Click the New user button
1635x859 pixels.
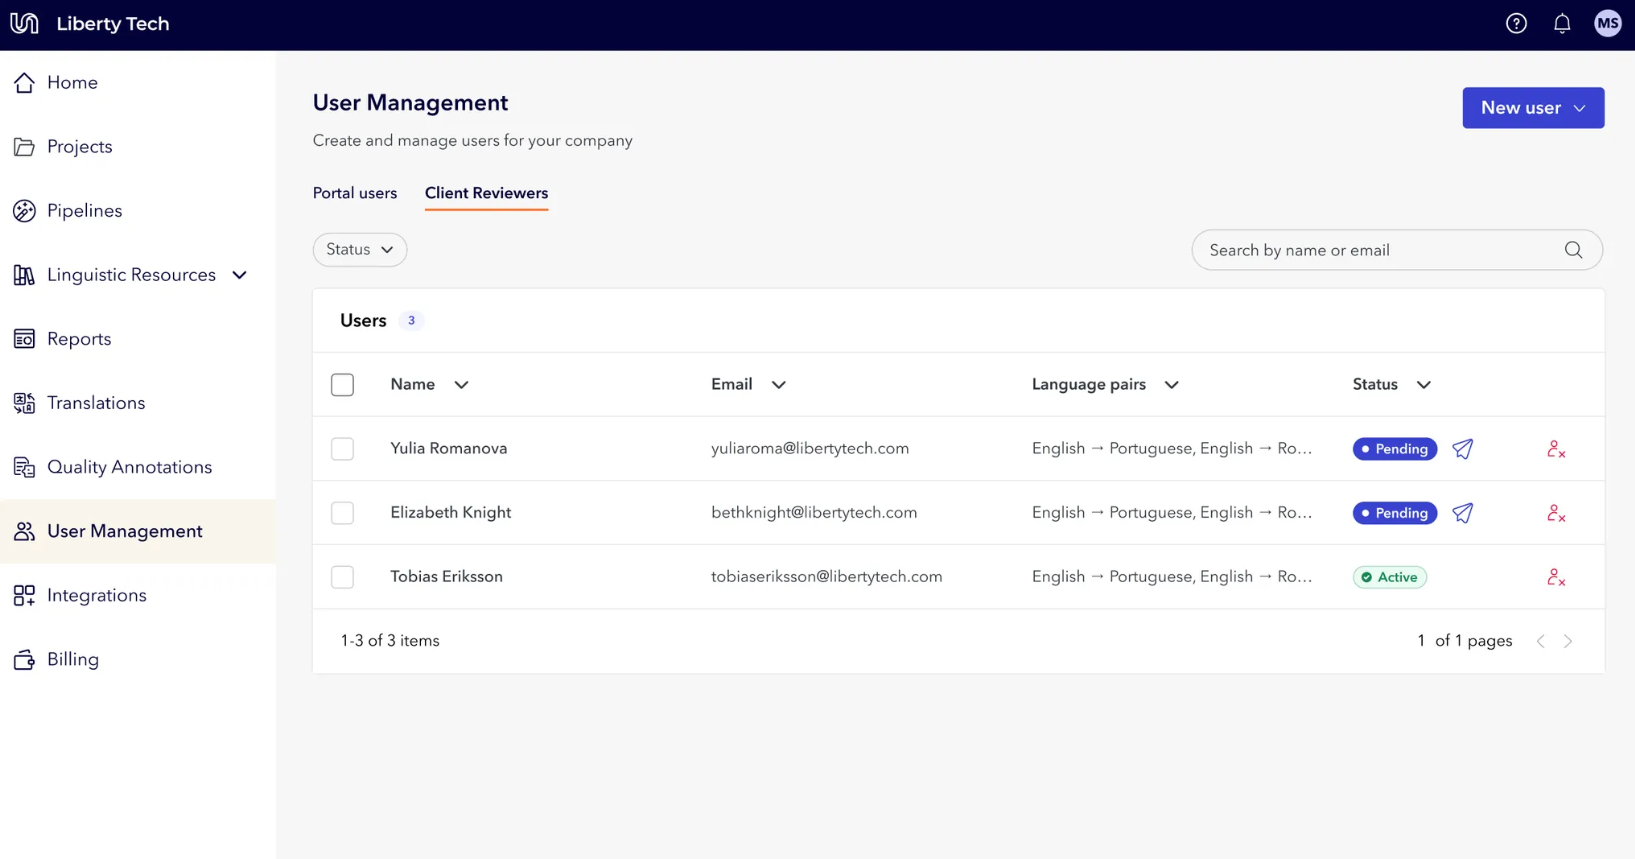(1533, 108)
